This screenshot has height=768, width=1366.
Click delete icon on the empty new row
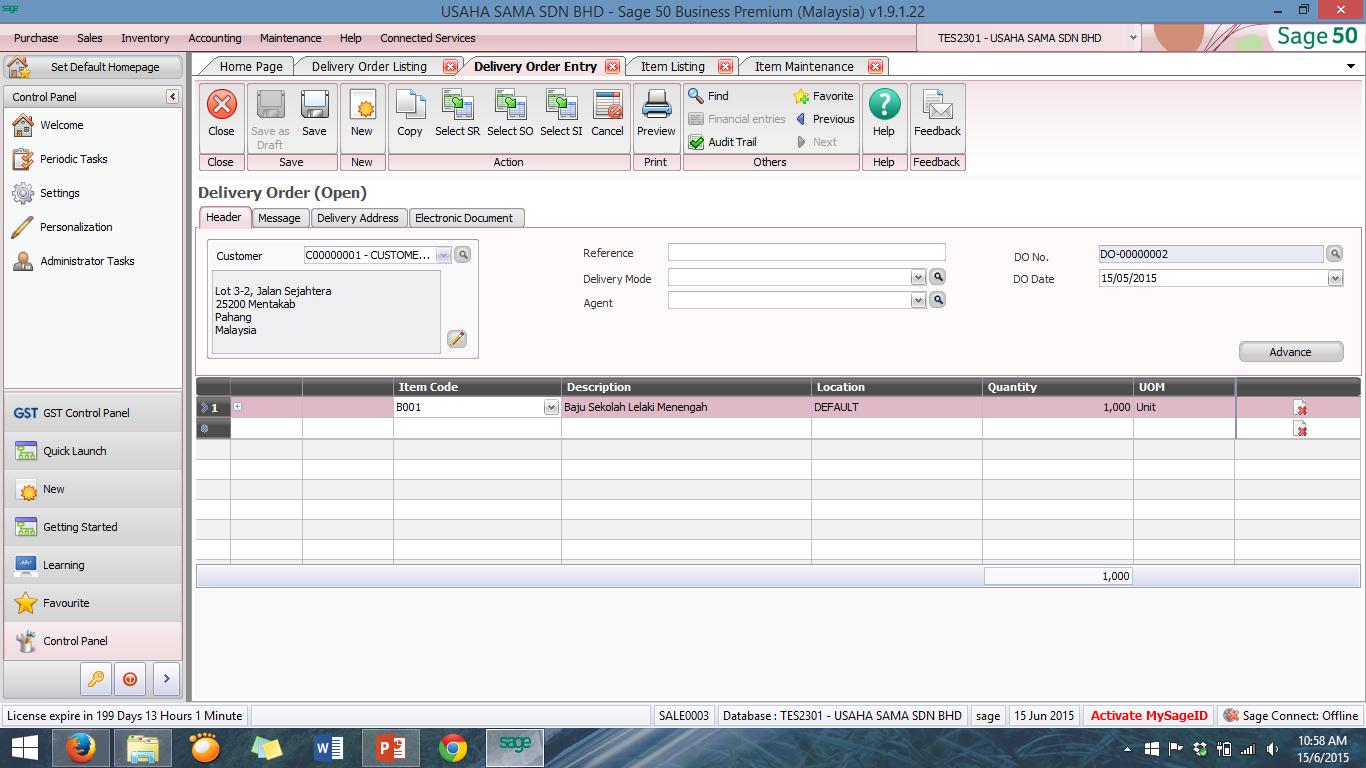click(x=1300, y=429)
